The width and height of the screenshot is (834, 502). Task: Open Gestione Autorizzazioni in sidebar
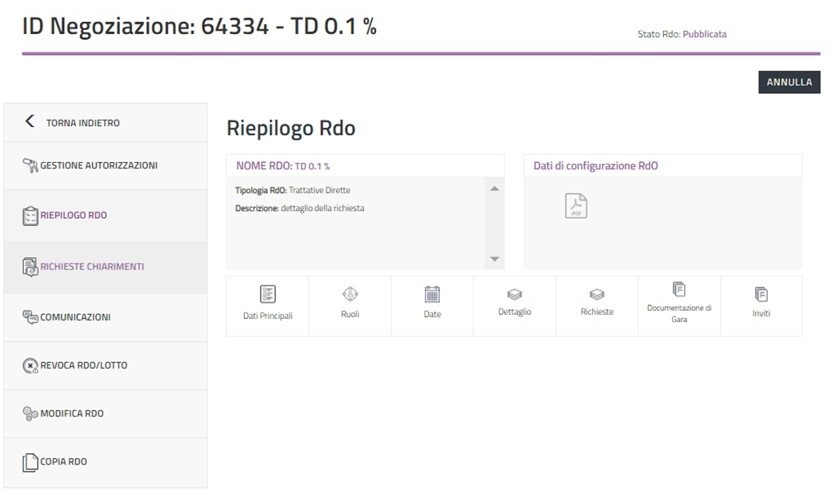tap(98, 165)
